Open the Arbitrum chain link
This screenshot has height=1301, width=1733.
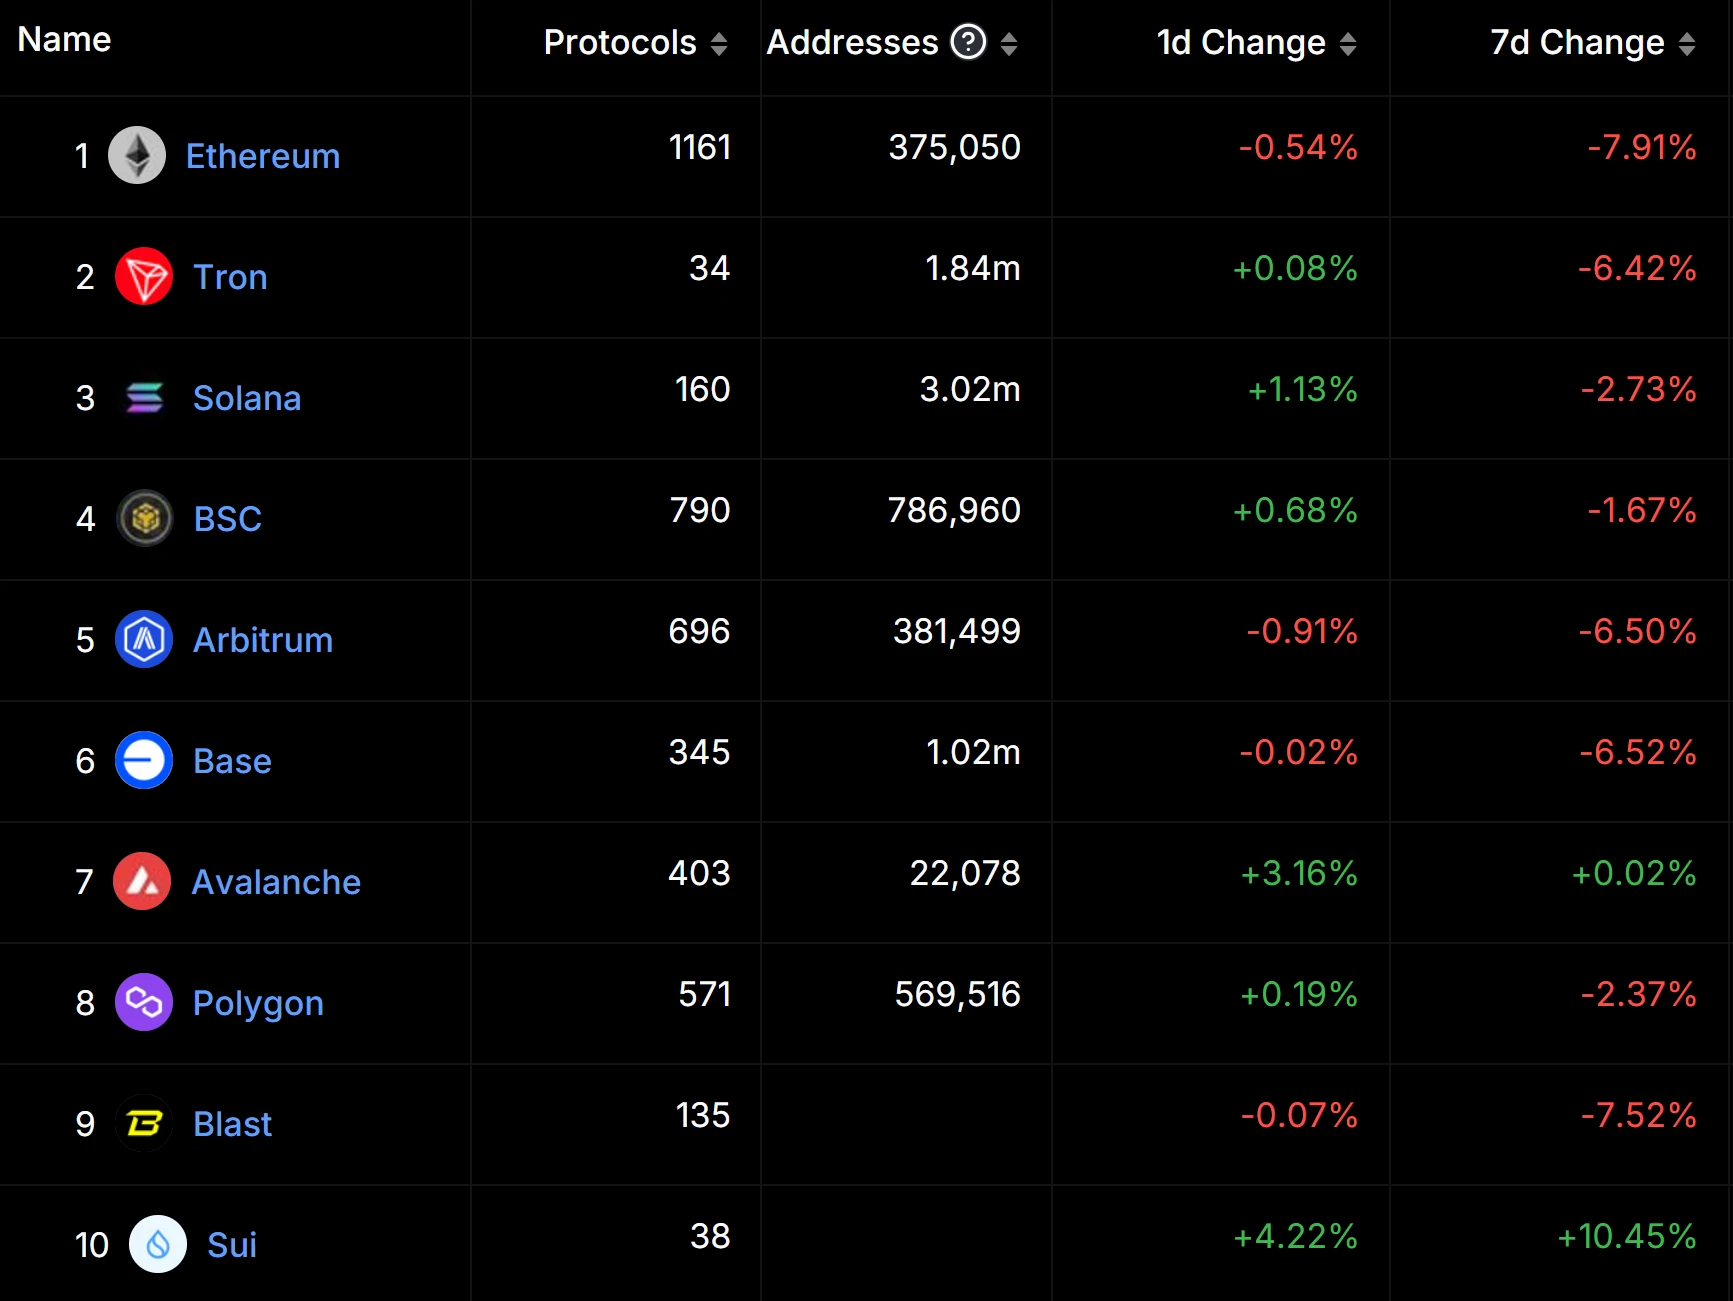coord(263,640)
